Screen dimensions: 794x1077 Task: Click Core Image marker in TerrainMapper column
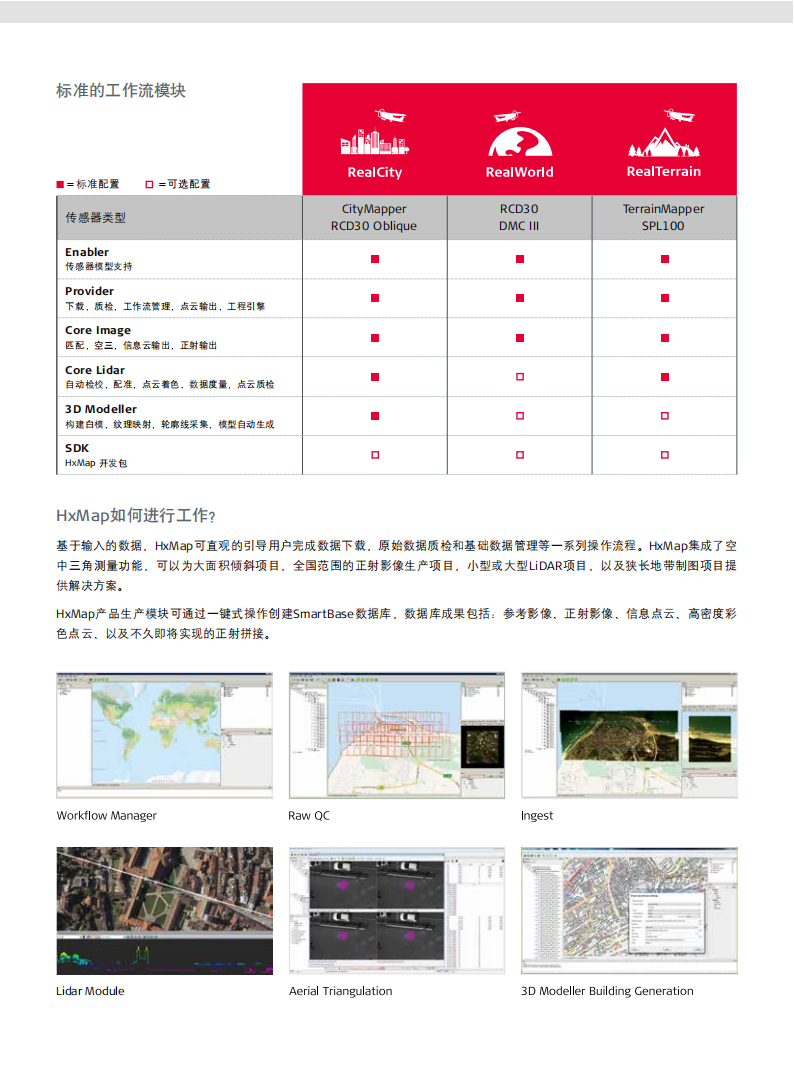(665, 338)
